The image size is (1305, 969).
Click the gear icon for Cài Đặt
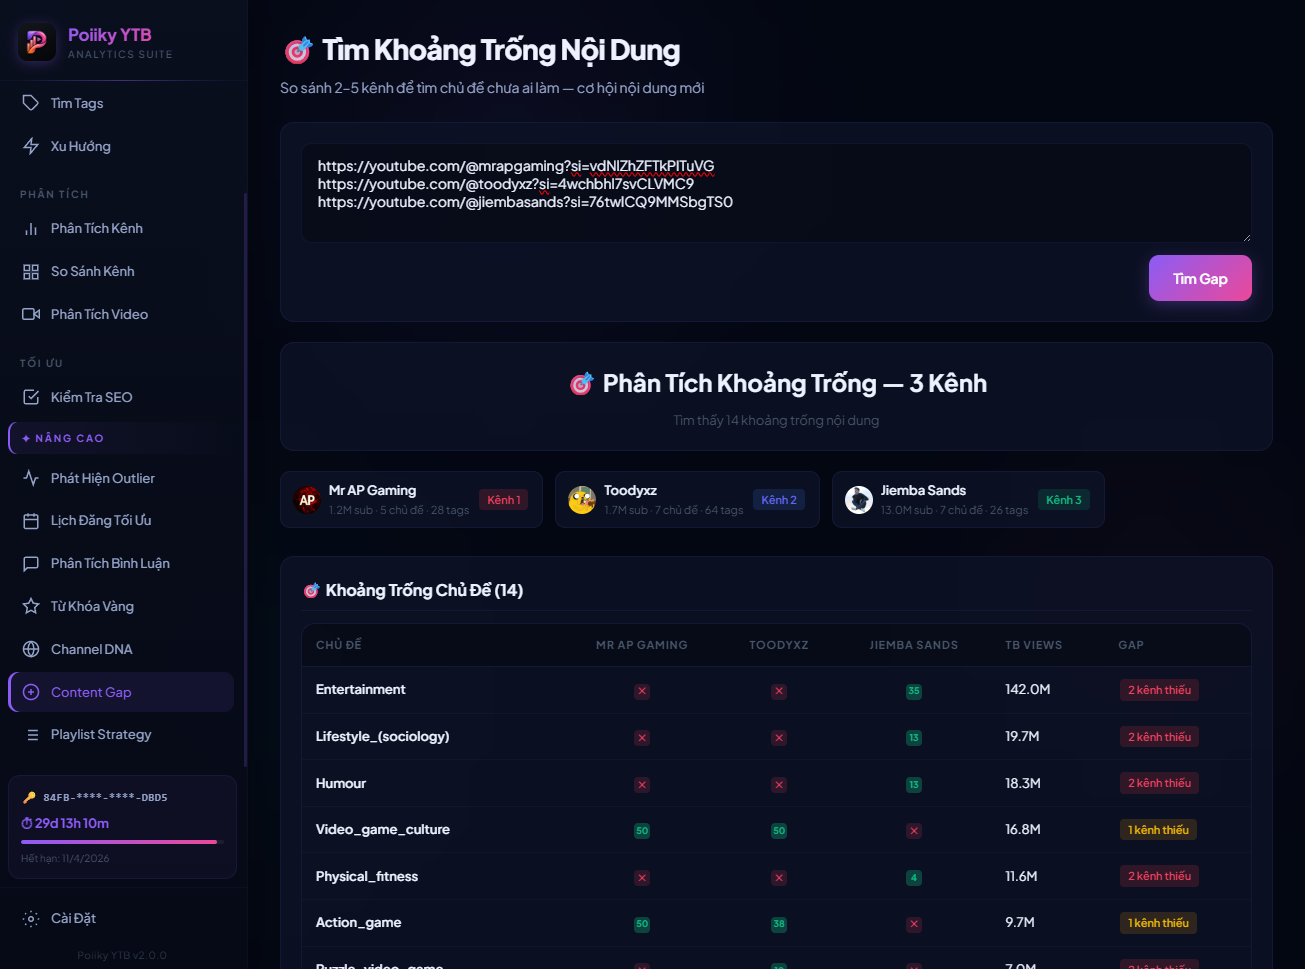click(31, 918)
